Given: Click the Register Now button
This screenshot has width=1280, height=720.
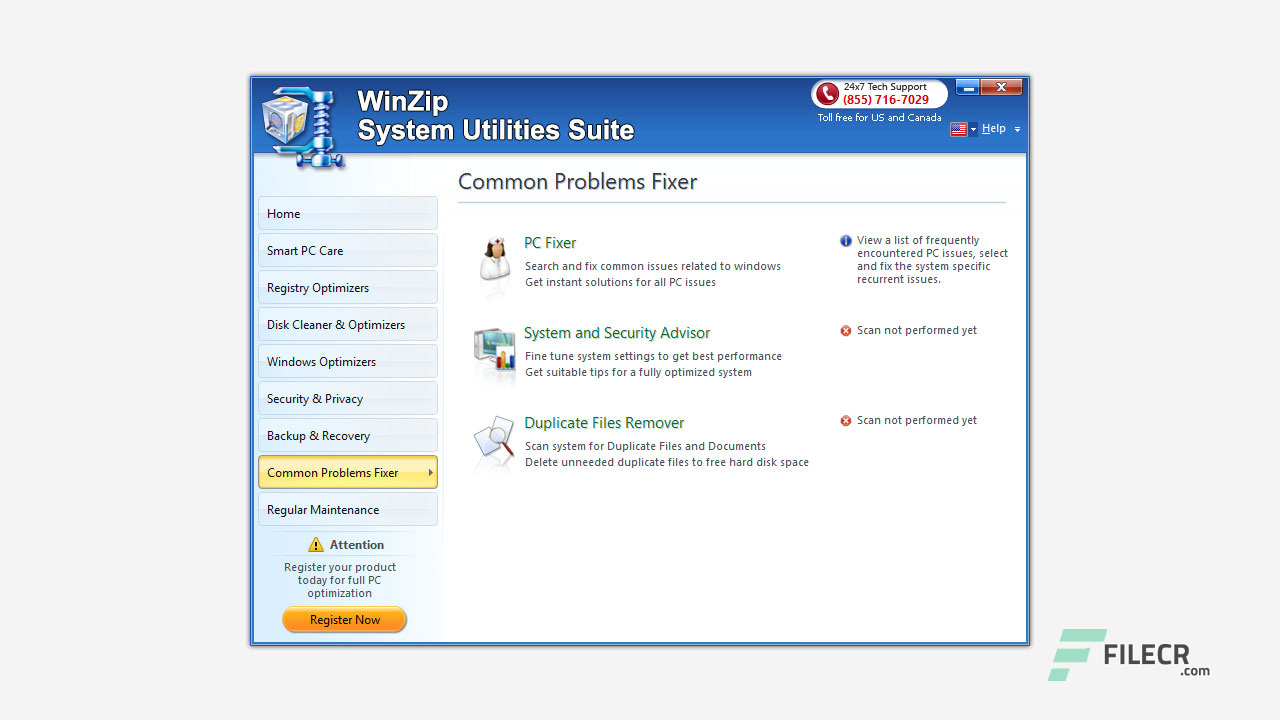Looking at the screenshot, I should [x=345, y=620].
